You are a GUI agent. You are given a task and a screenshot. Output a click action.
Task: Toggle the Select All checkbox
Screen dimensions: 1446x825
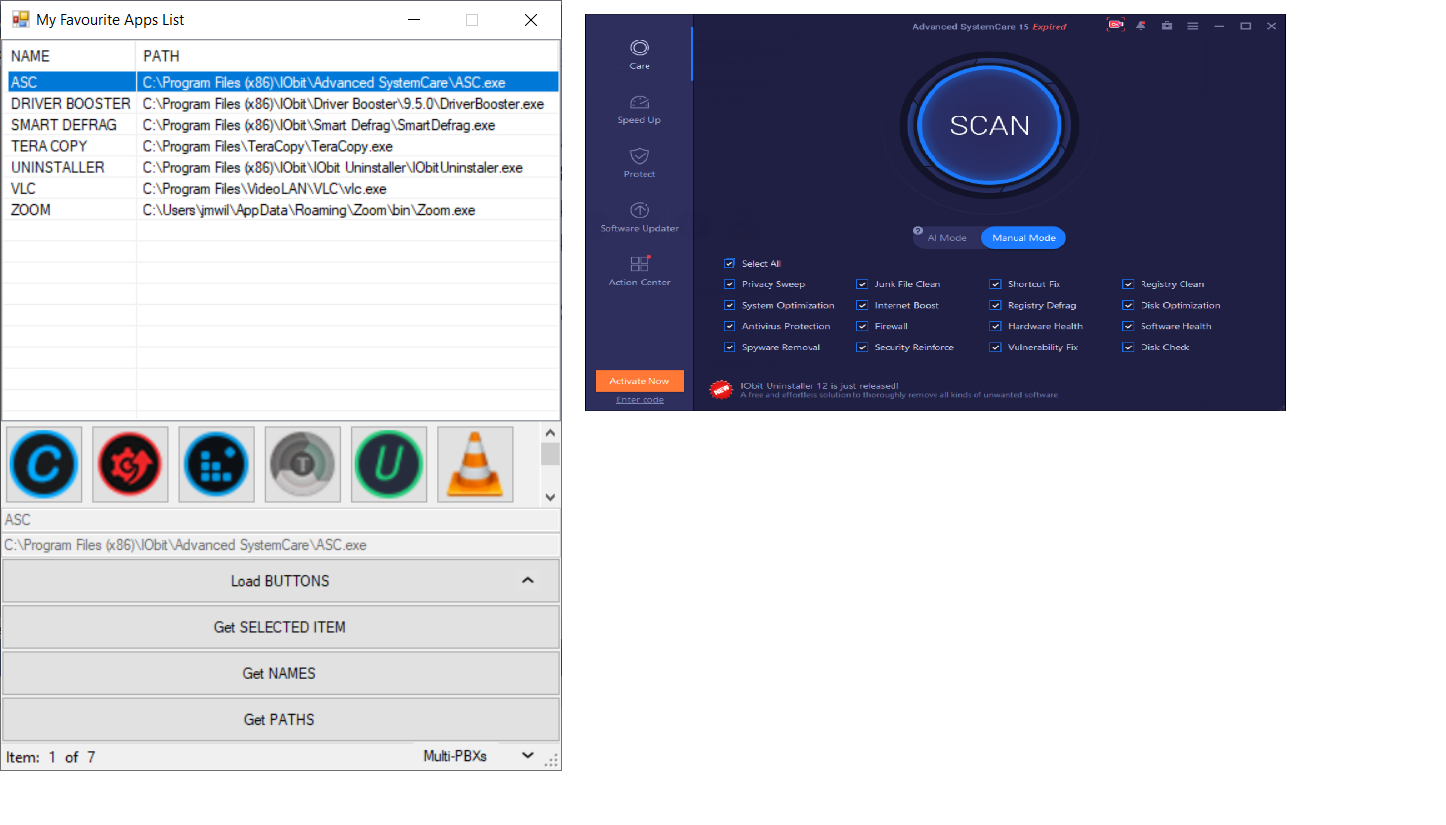729,264
